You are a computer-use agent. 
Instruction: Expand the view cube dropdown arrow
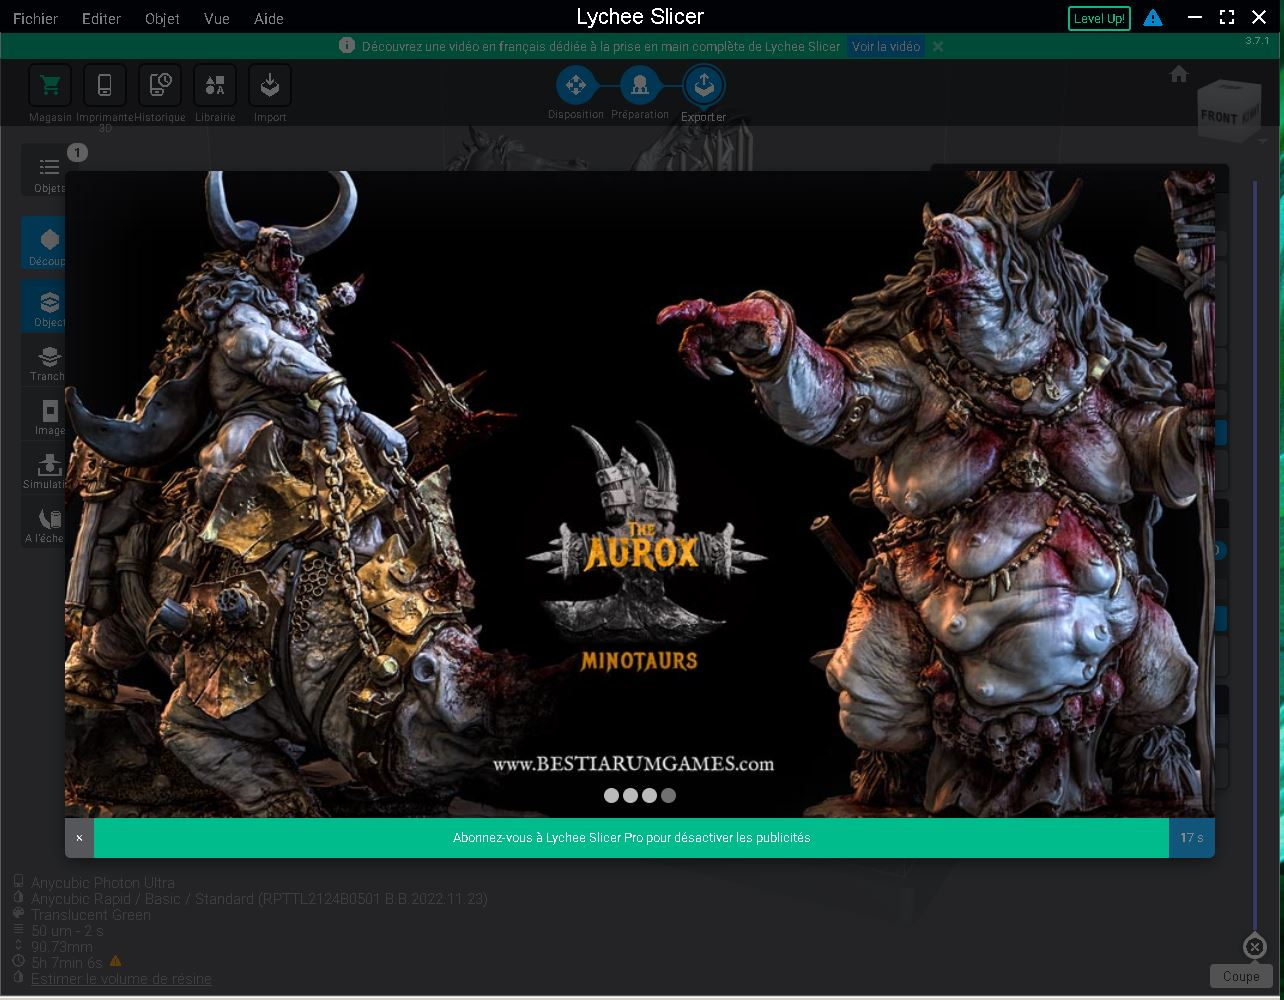pos(1263,141)
